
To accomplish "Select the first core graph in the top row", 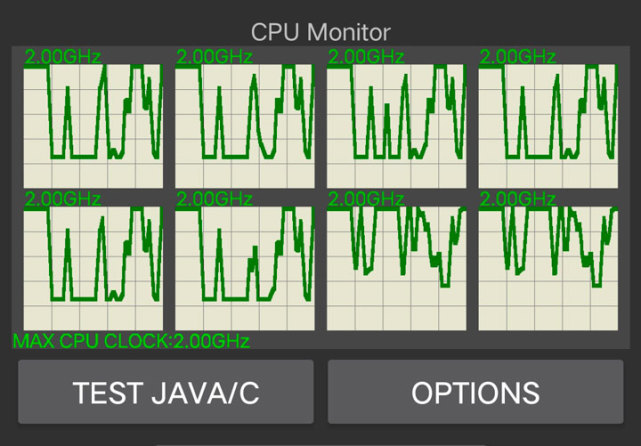I will 92,124.
